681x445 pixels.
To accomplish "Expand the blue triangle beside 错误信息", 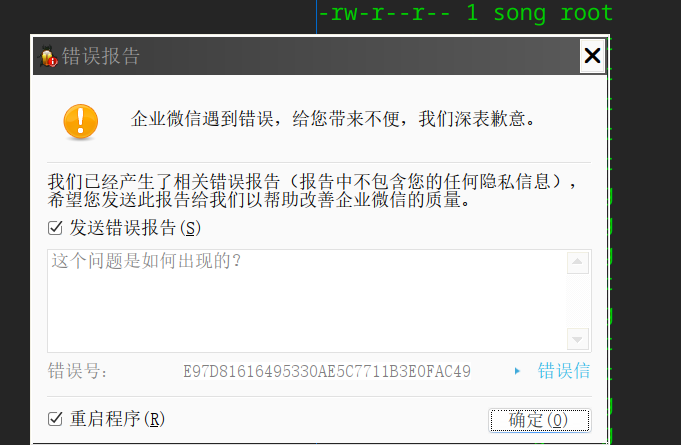I will (517, 371).
